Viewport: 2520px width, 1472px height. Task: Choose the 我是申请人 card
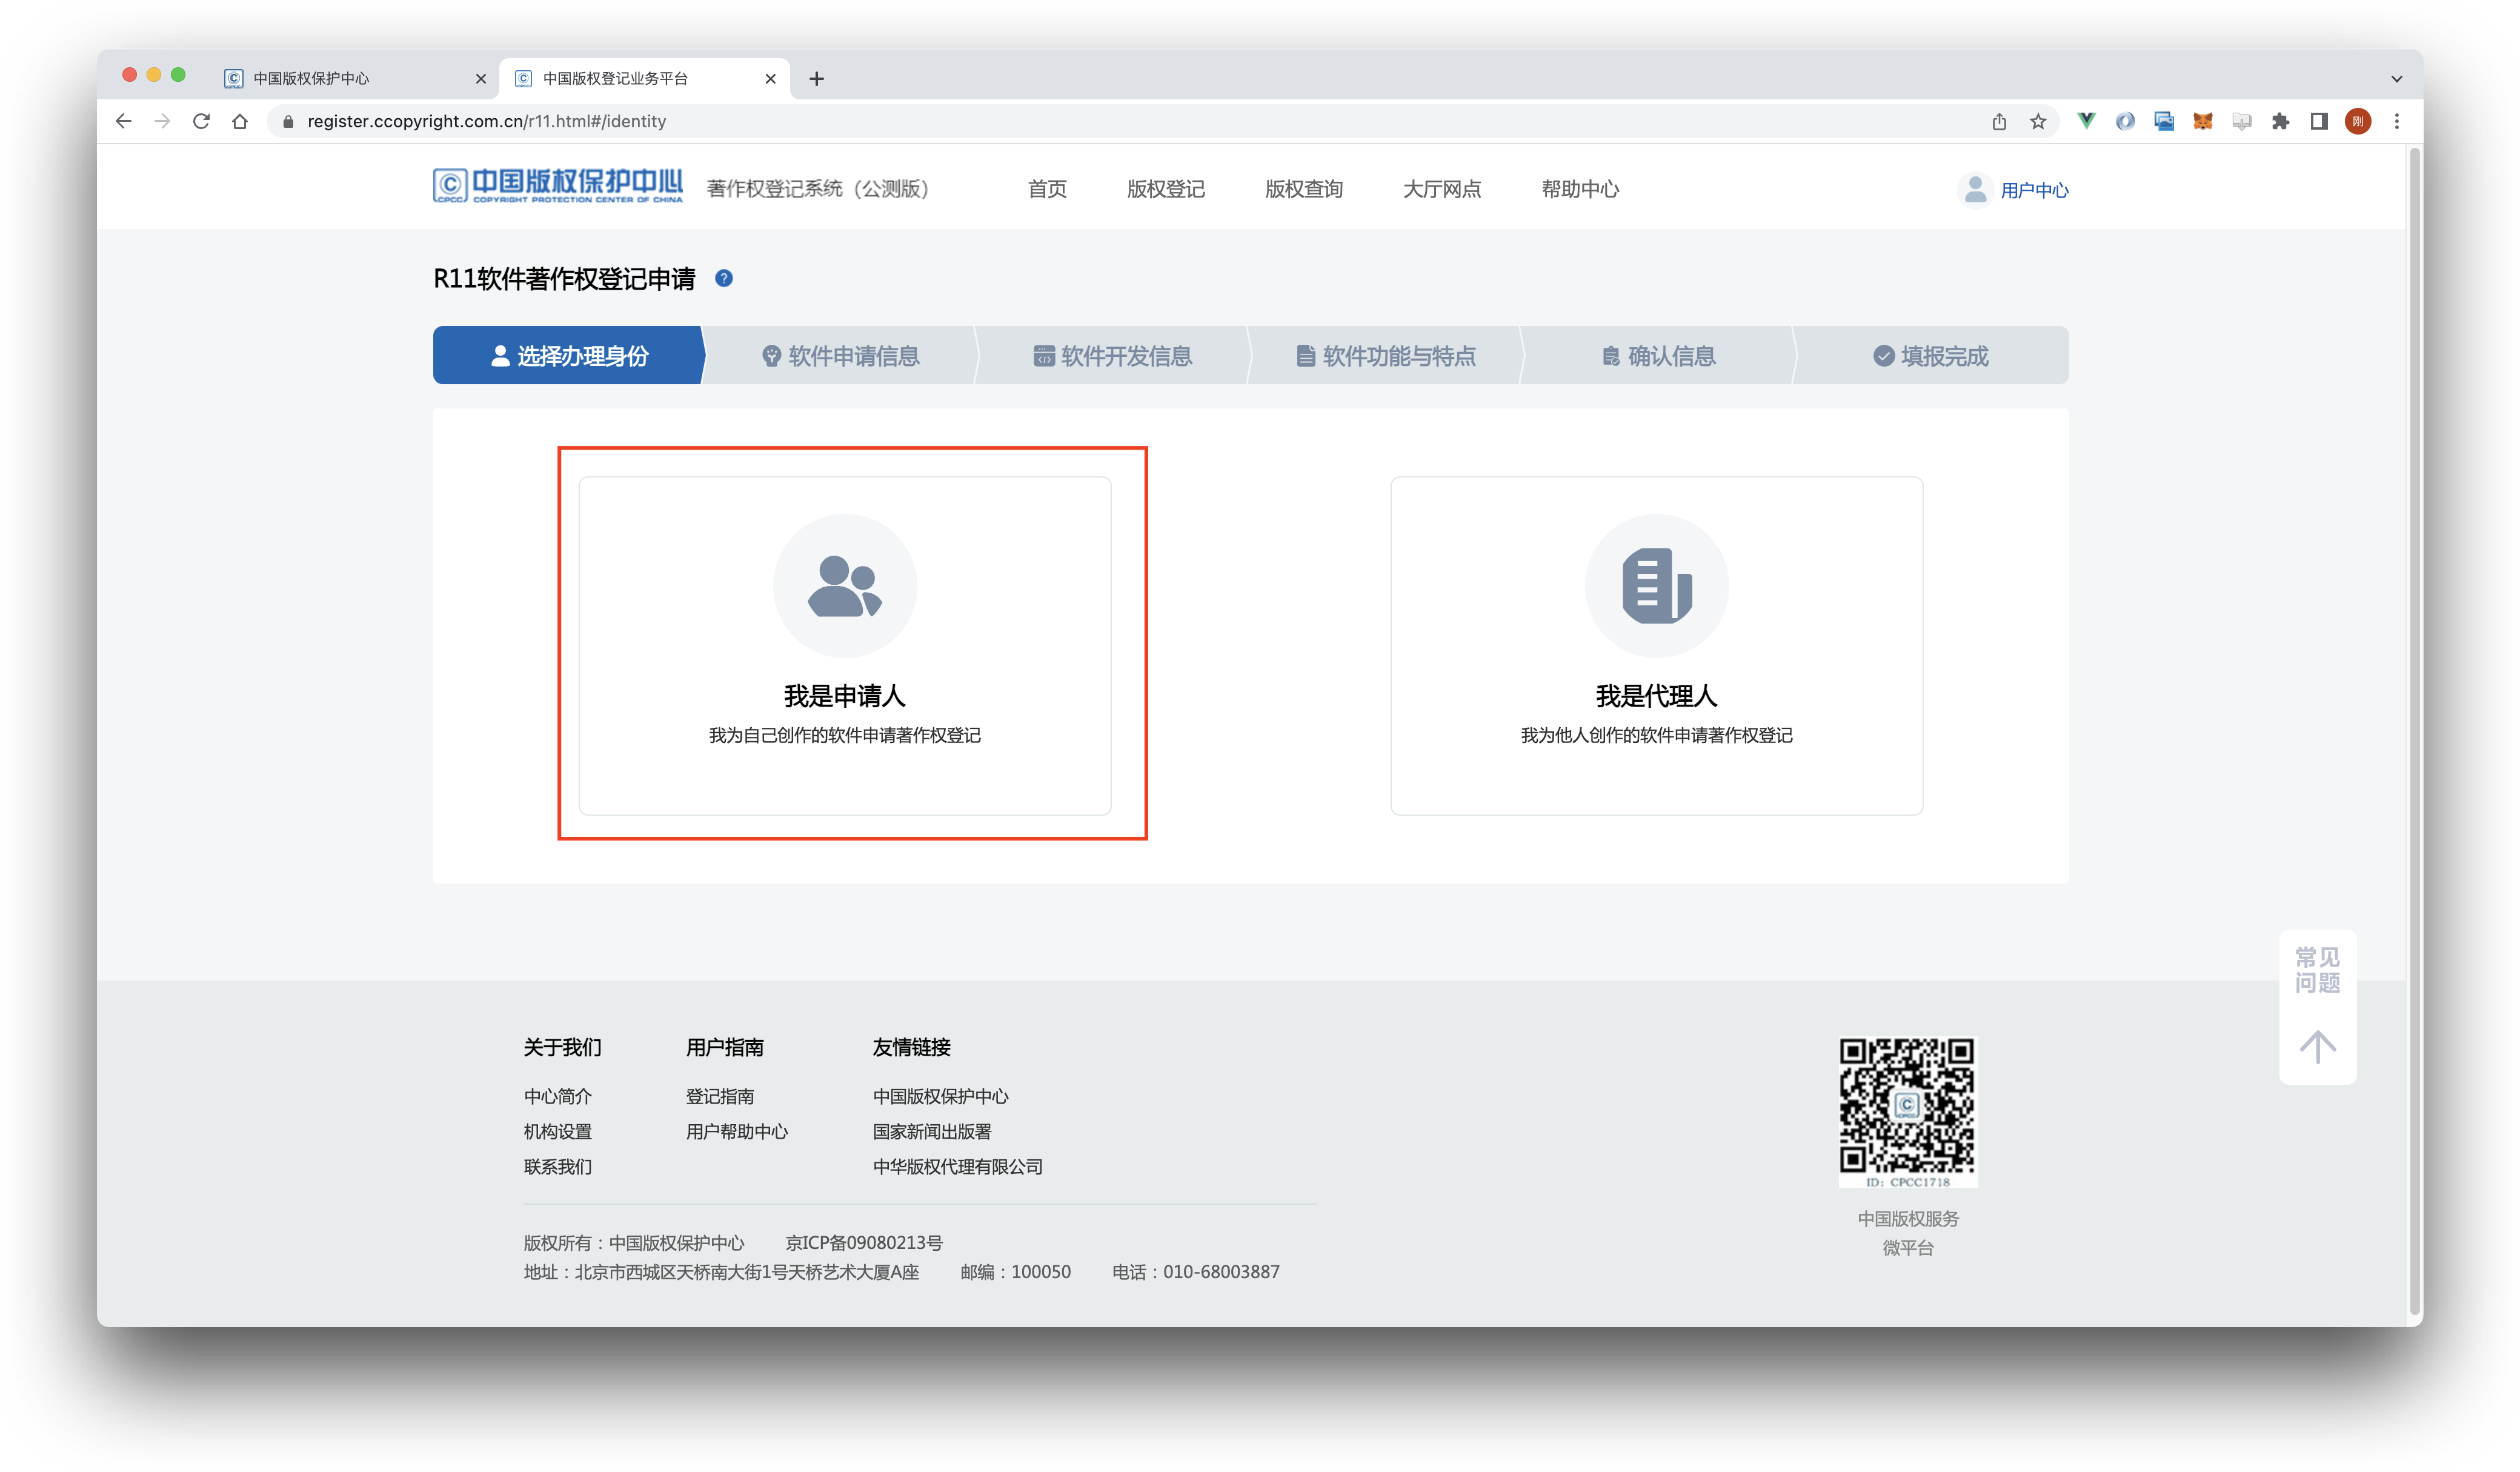pos(845,645)
